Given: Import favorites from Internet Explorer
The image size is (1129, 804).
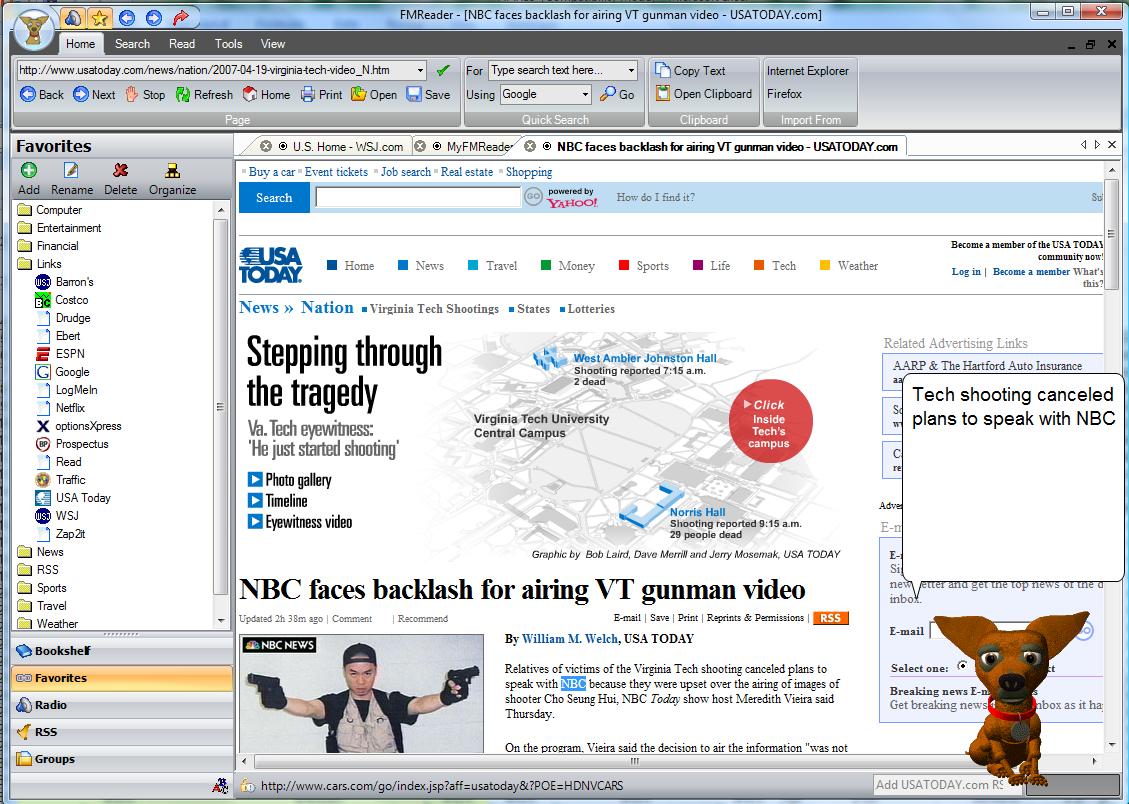Looking at the screenshot, I should tap(808, 71).
